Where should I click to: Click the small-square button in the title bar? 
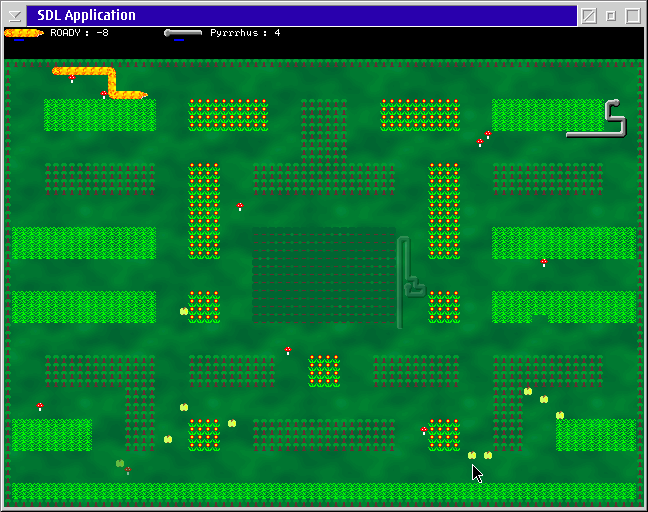[611, 16]
